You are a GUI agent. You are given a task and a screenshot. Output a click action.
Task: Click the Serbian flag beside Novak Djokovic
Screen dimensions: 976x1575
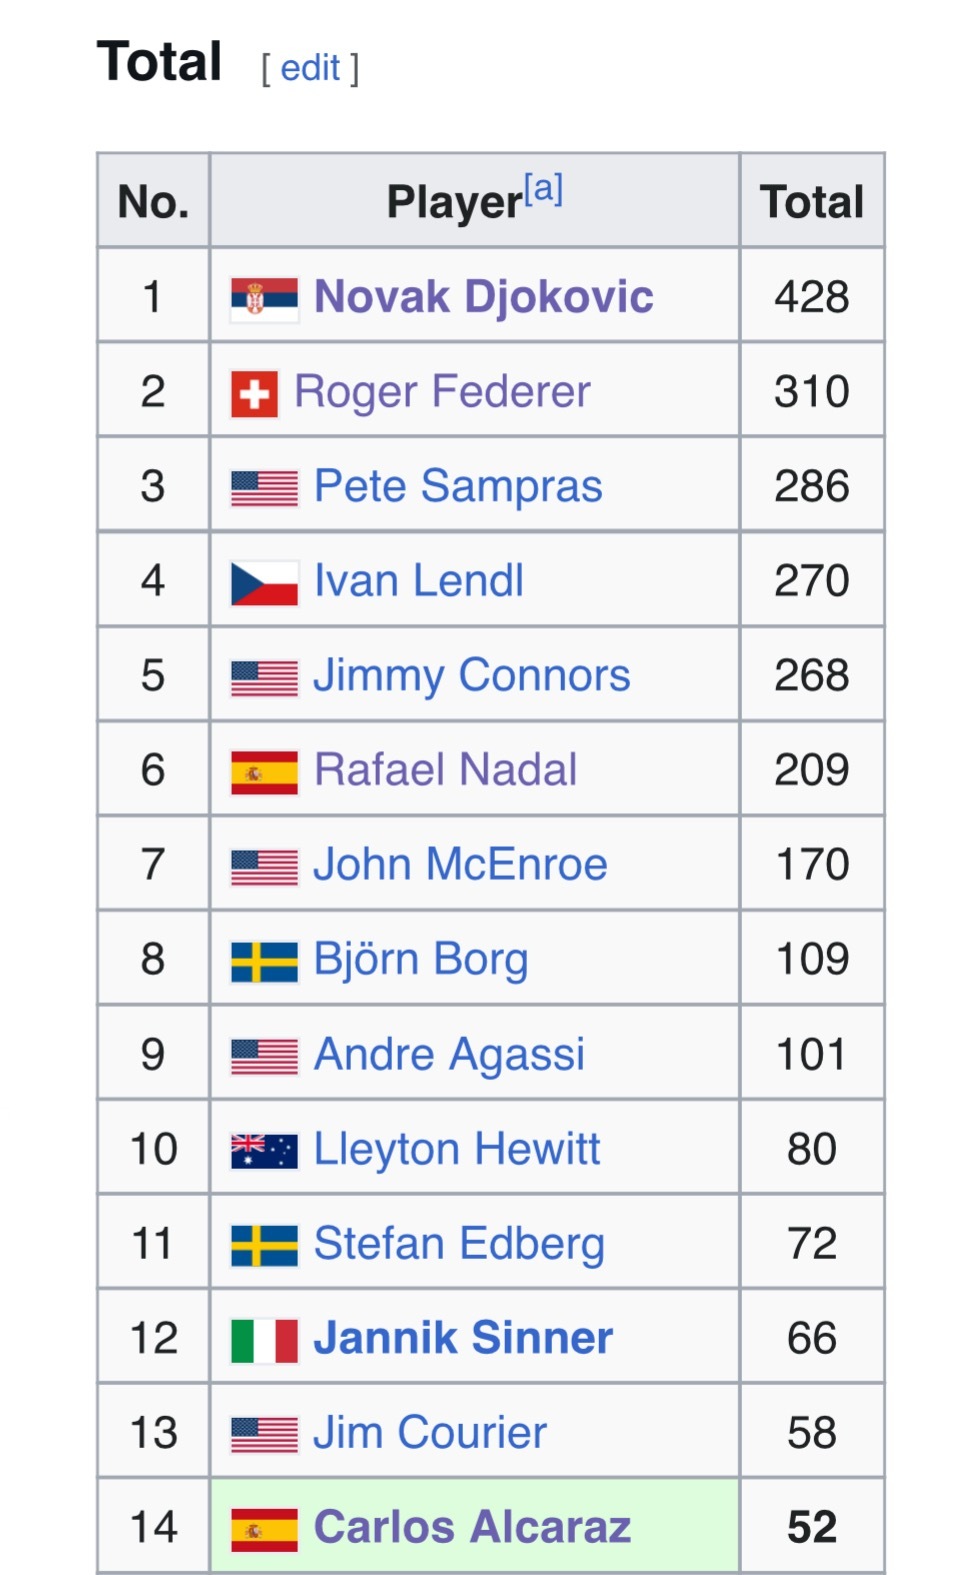tap(264, 298)
